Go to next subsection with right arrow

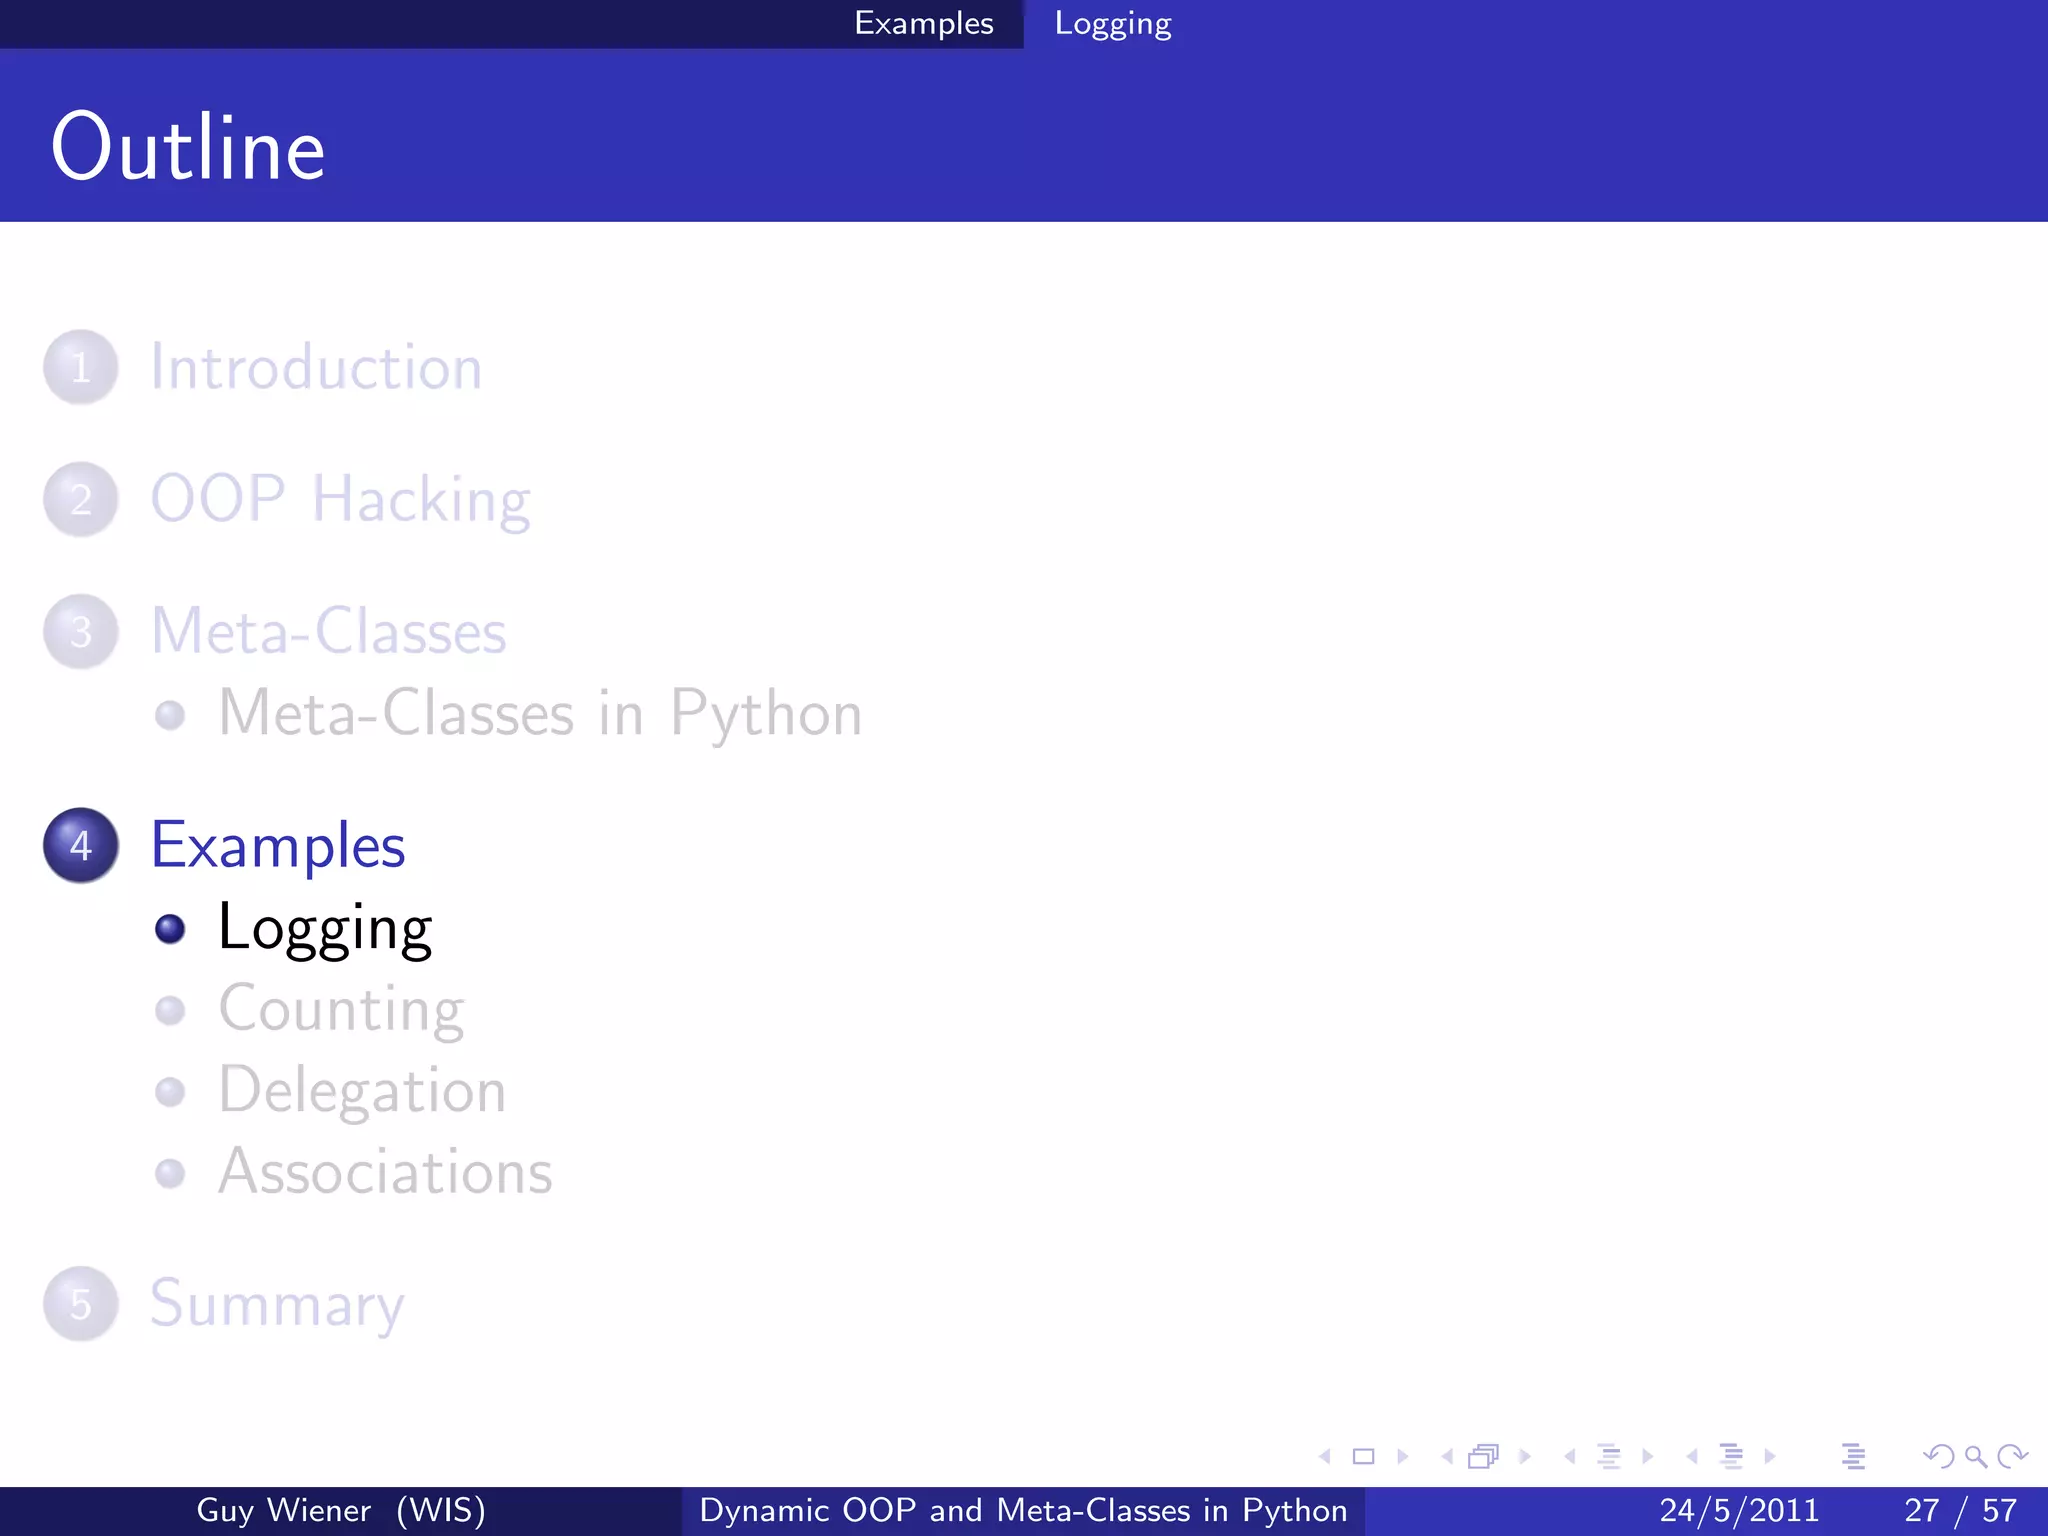[1647, 1457]
